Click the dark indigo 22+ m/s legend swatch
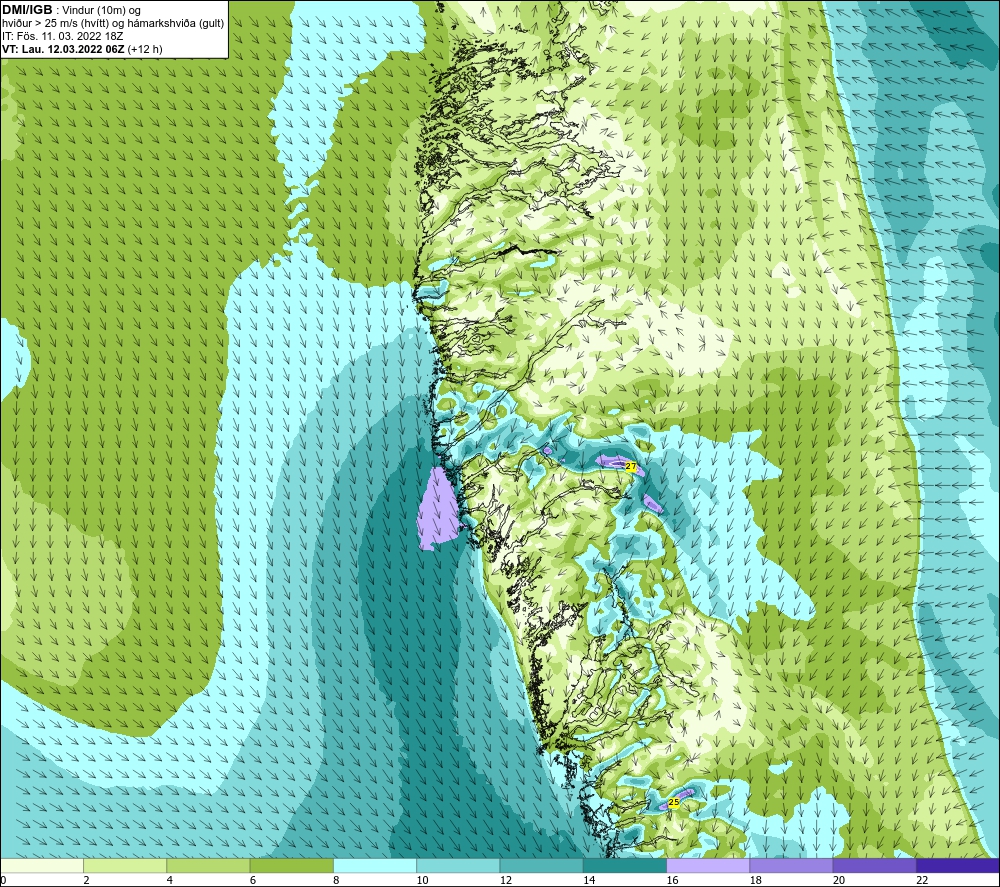 tap(958, 866)
